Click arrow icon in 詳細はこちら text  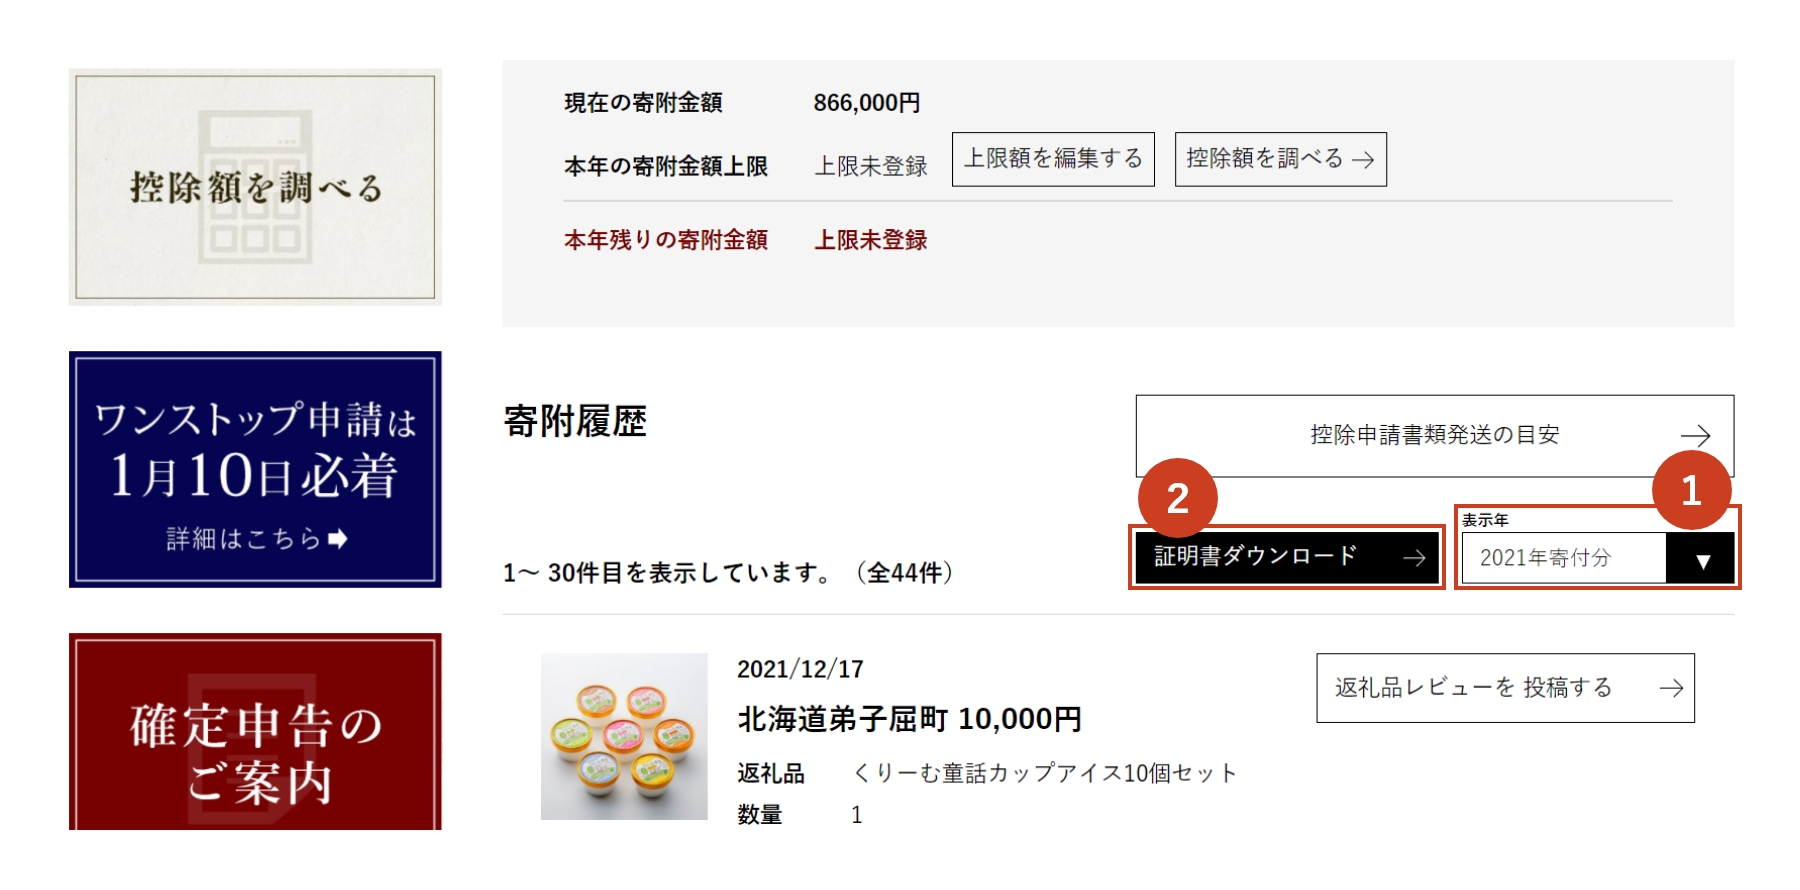[338, 539]
